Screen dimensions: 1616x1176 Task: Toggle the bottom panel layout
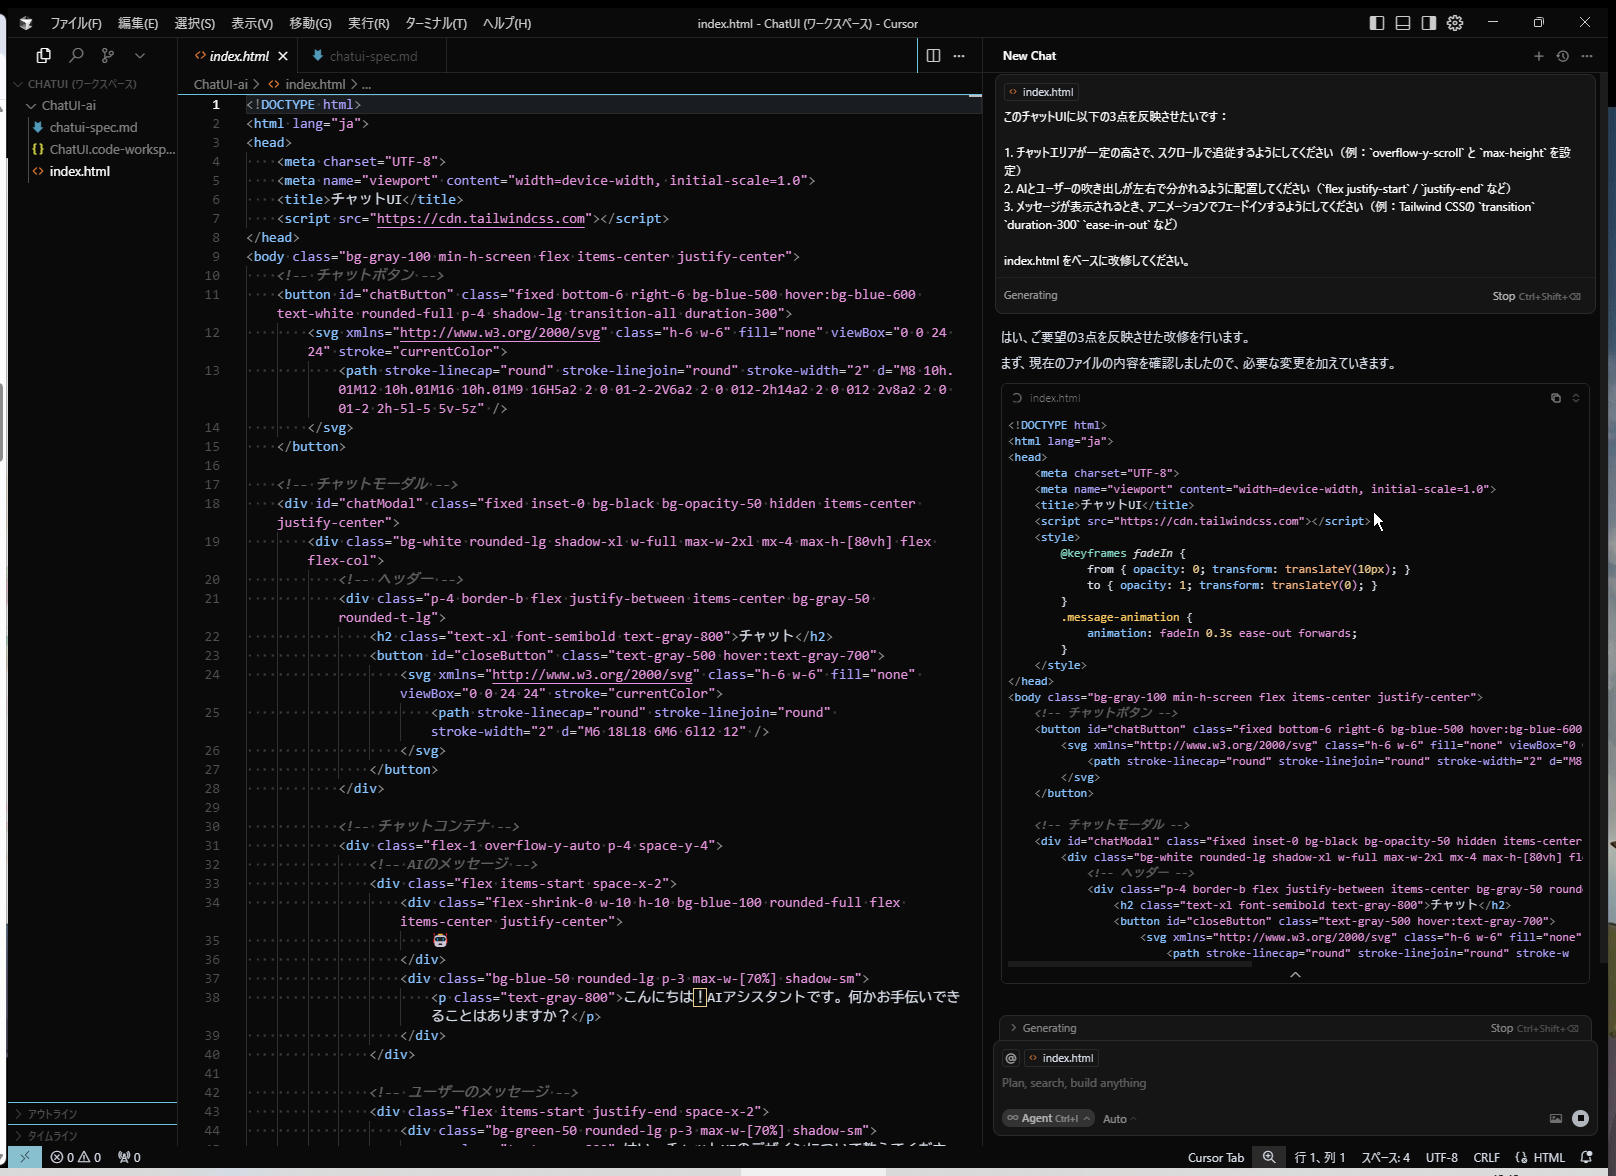(1403, 23)
